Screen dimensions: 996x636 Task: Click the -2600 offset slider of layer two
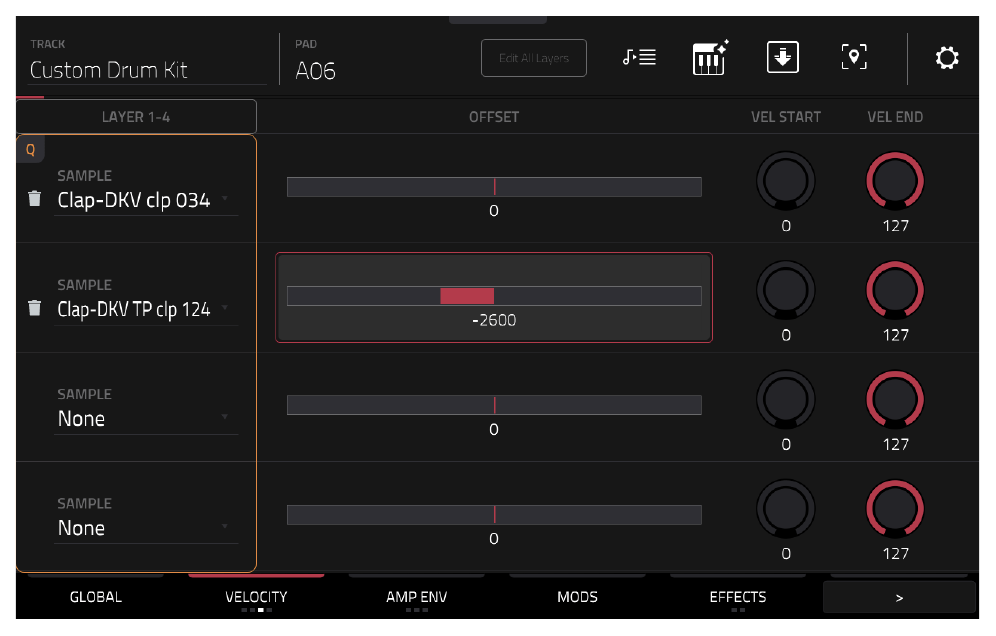[x=494, y=296]
